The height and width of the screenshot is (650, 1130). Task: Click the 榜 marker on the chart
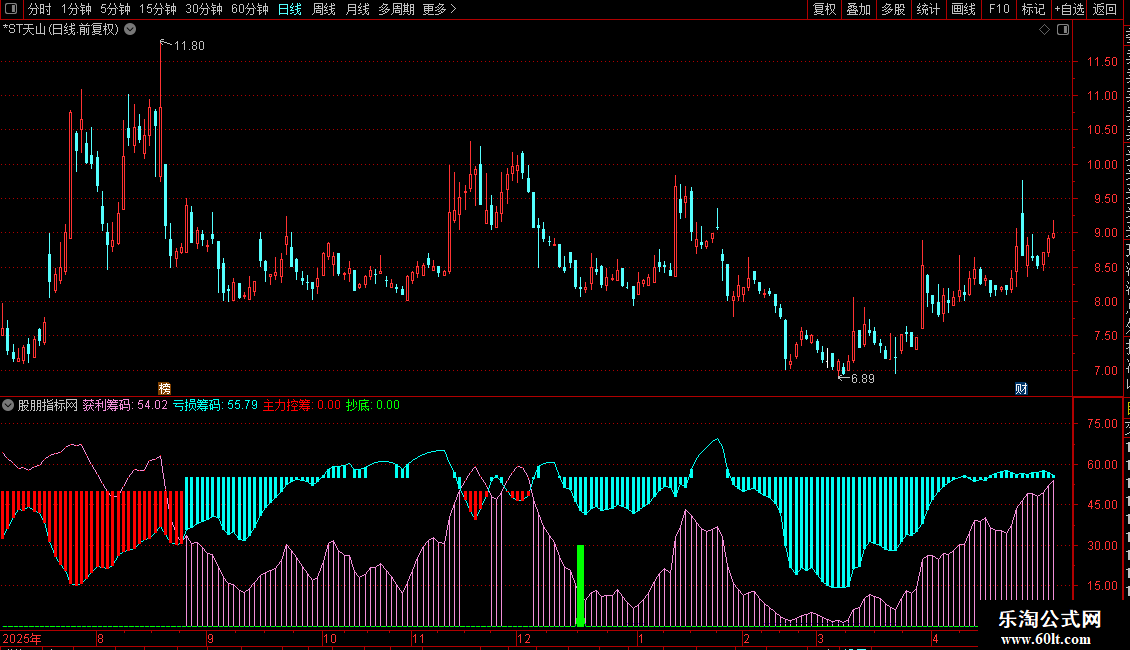(x=164, y=388)
